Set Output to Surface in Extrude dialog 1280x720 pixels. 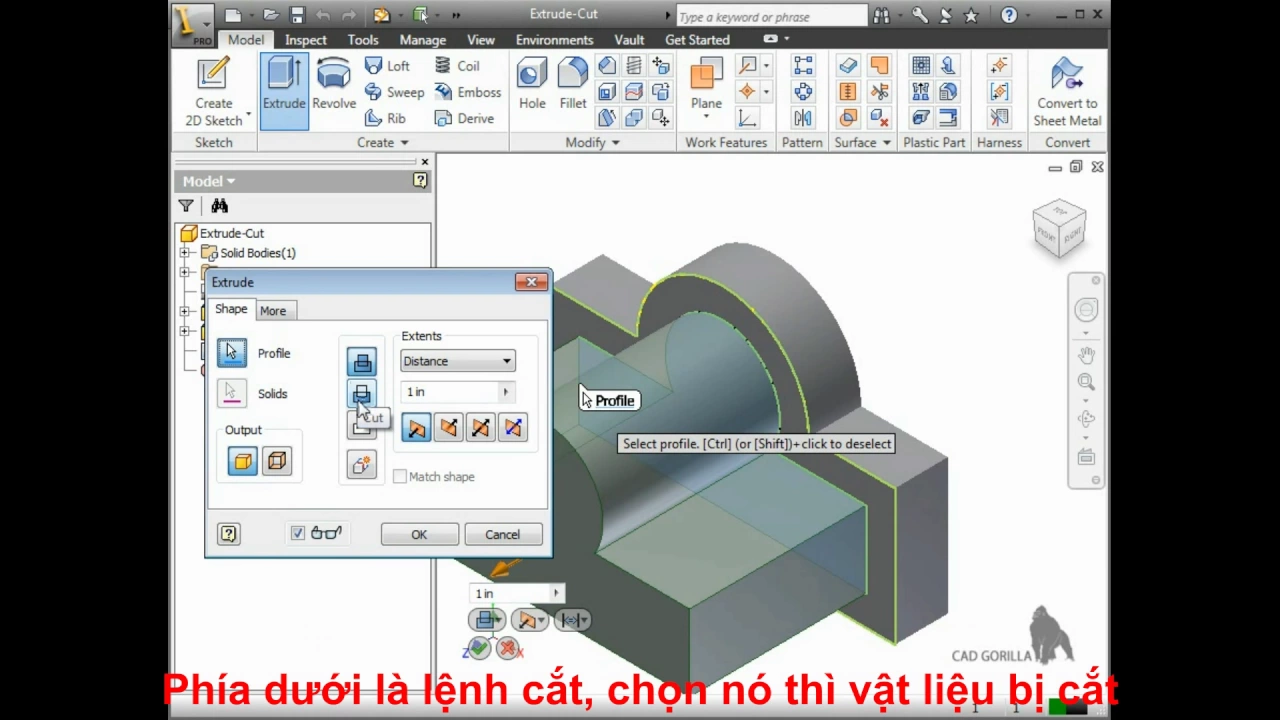pyautogui.click(x=277, y=461)
